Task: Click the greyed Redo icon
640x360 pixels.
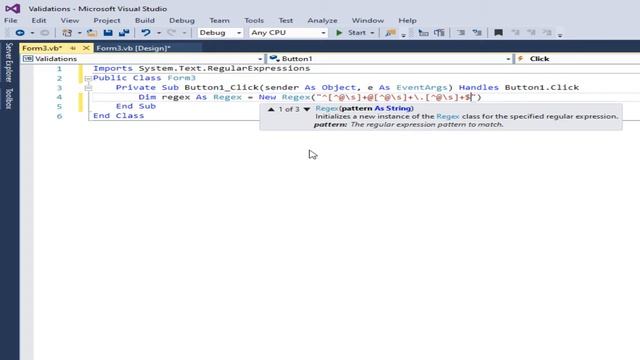Action: tap(171, 33)
